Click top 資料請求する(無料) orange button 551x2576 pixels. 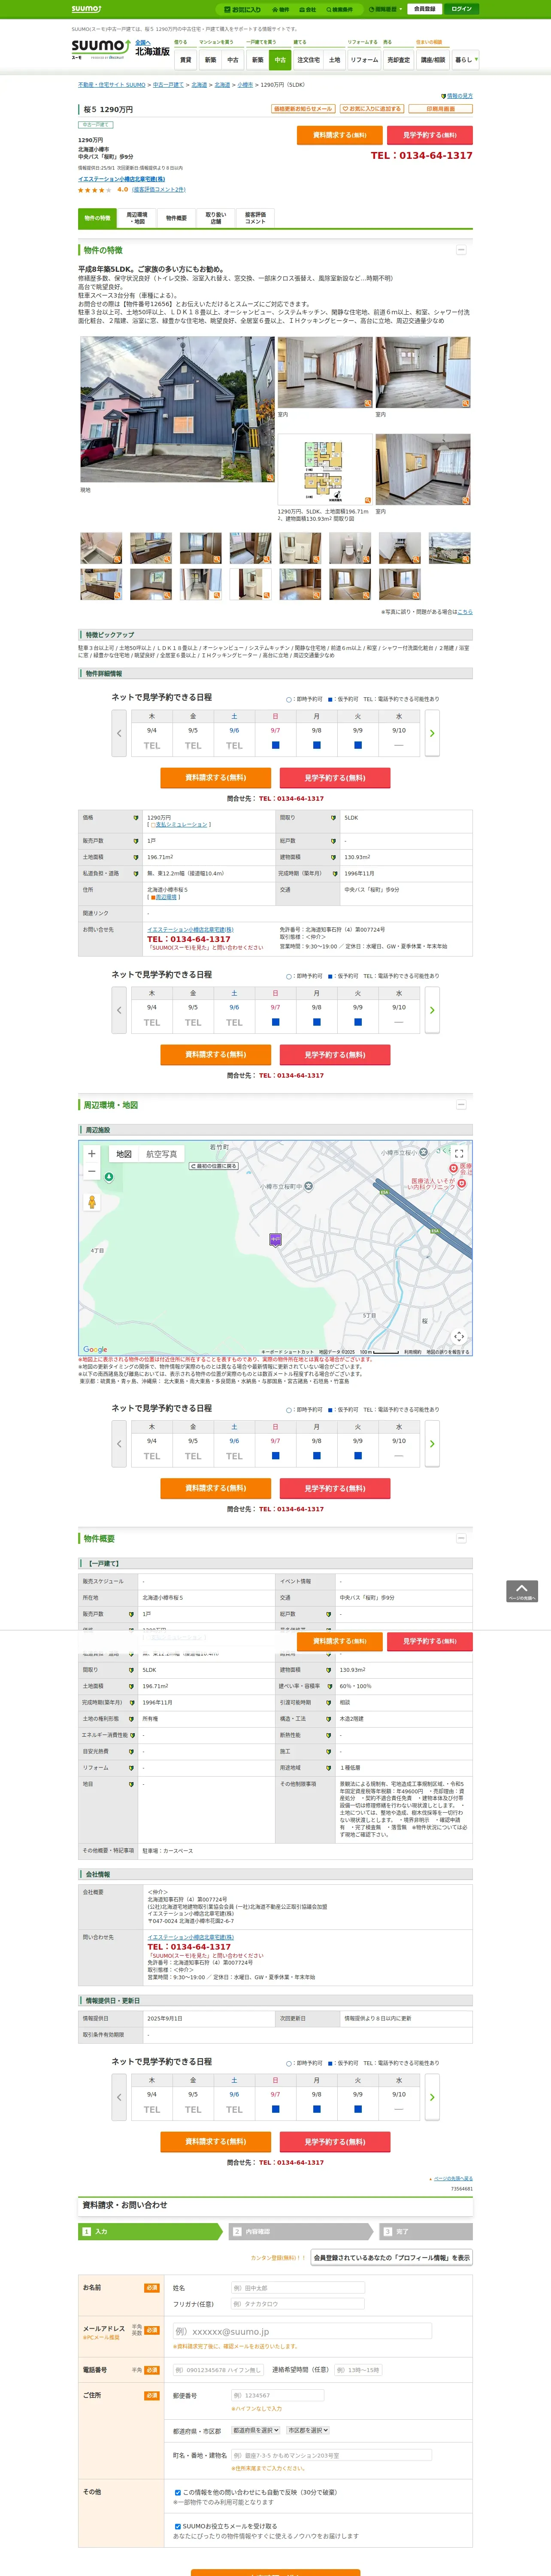coord(340,135)
